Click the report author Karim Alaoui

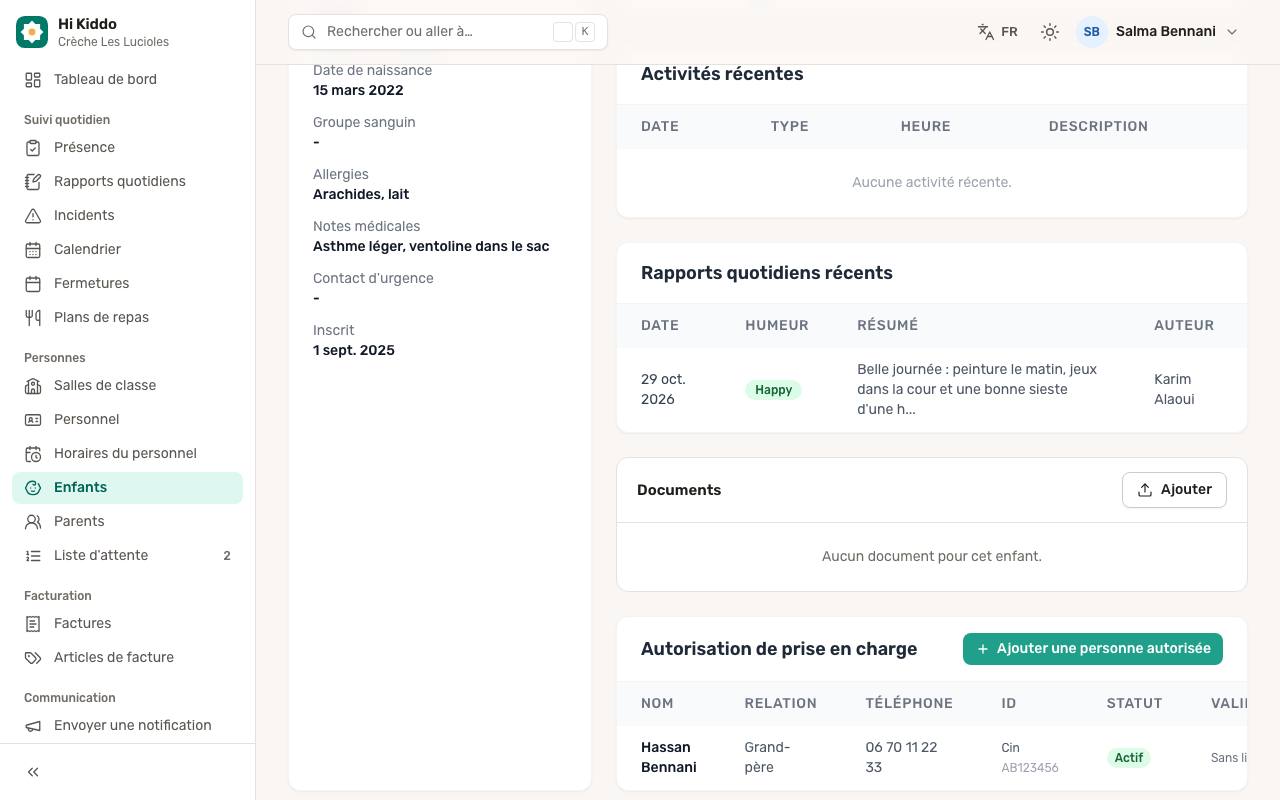(x=1174, y=389)
